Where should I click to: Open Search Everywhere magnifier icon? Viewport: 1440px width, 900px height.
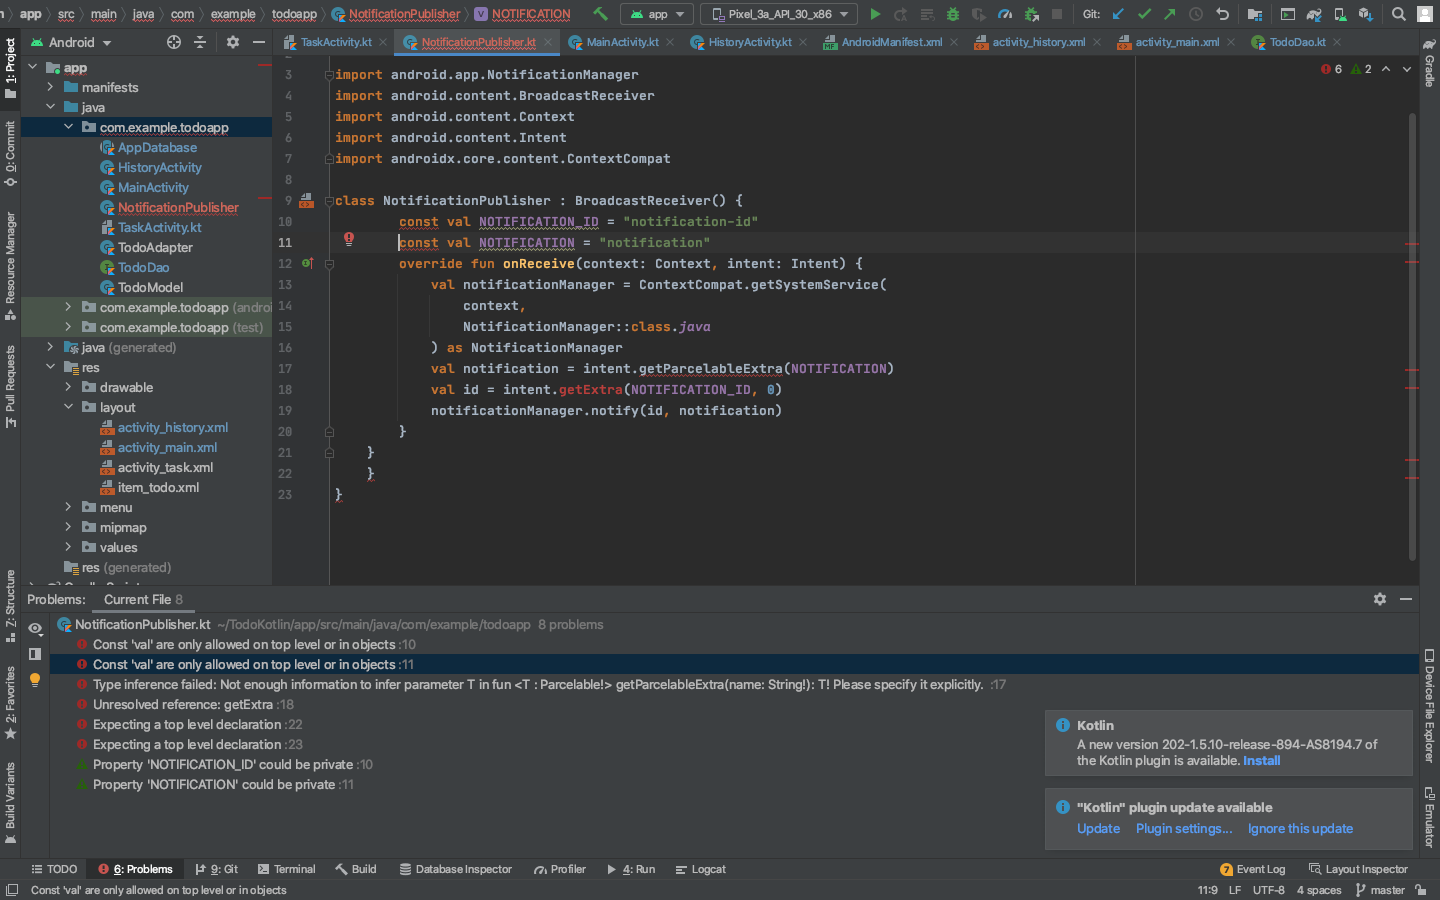coord(1398,14)
